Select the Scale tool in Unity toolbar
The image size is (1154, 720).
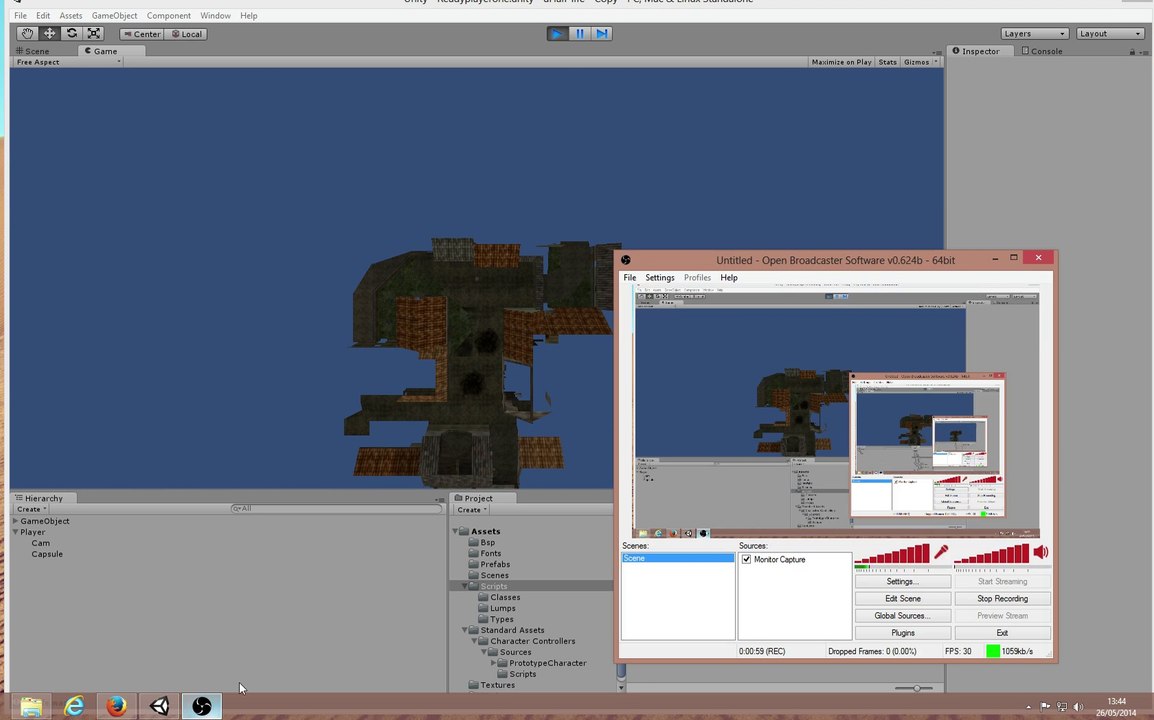(x=93, y=33)
